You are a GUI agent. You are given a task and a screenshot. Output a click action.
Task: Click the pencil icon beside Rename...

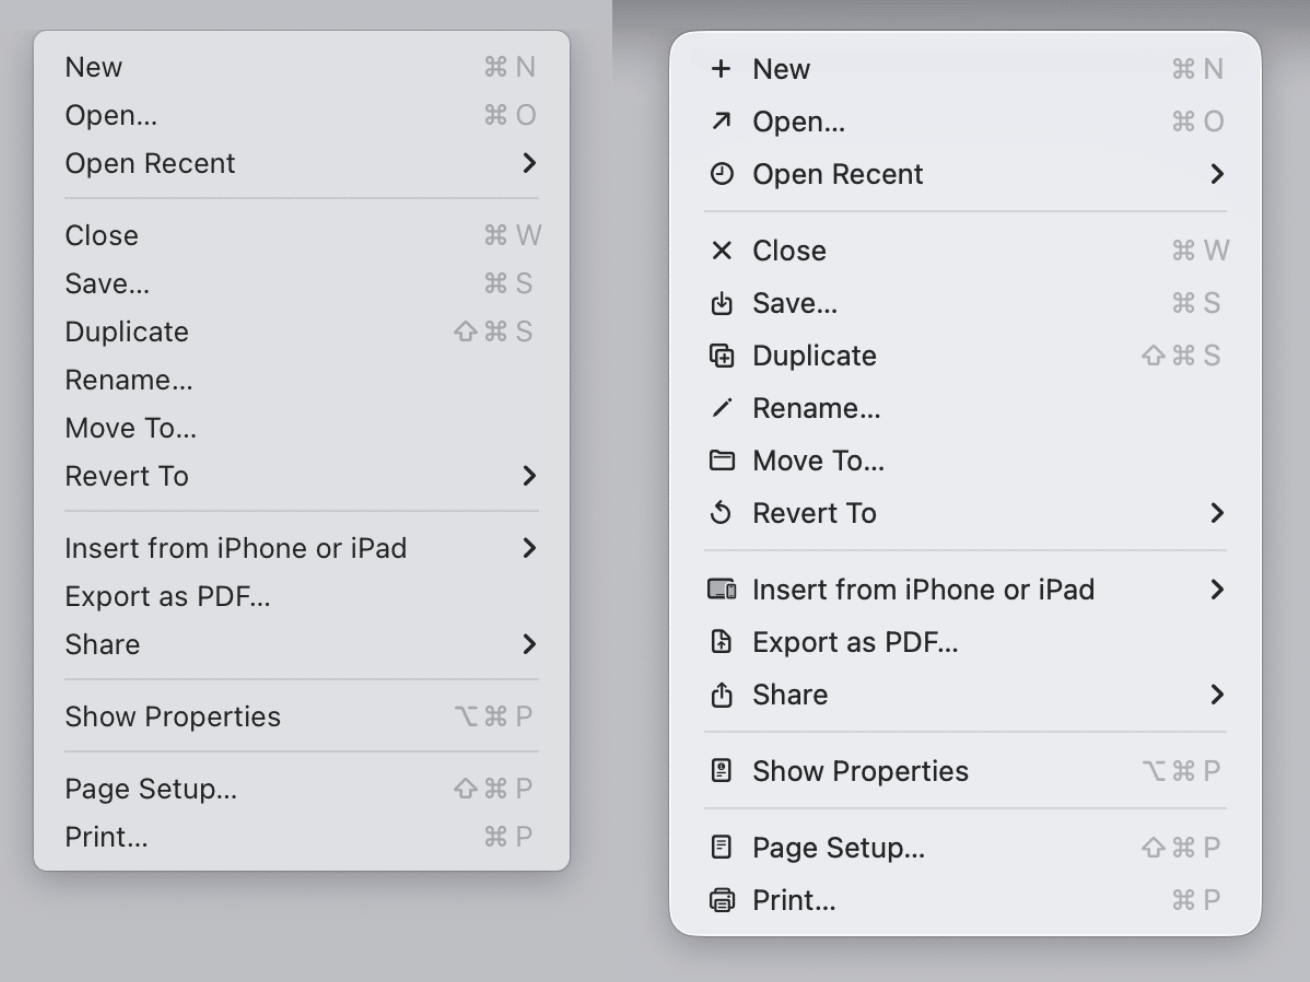coord(721,408)
